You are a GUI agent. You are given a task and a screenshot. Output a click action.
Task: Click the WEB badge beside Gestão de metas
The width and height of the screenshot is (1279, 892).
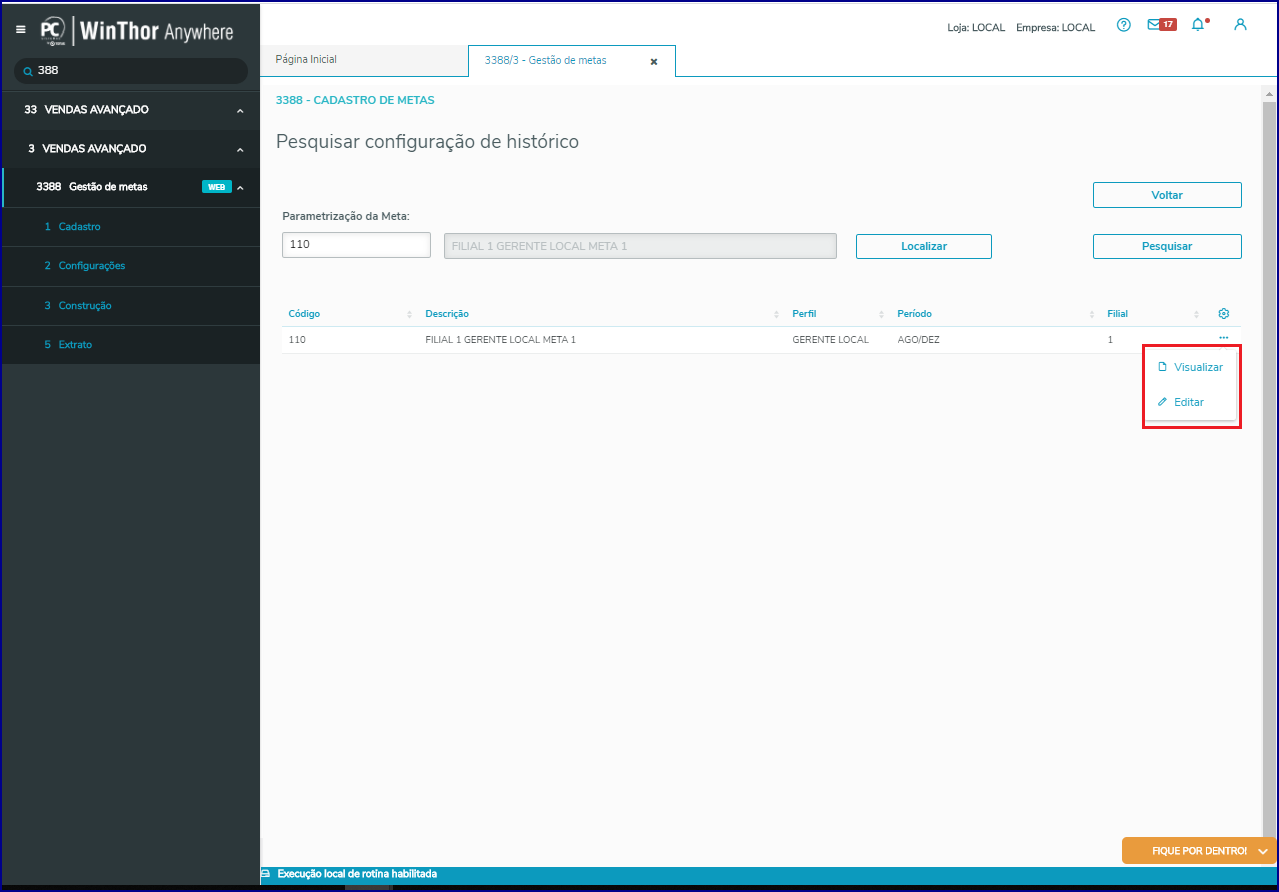click(216, 187)
